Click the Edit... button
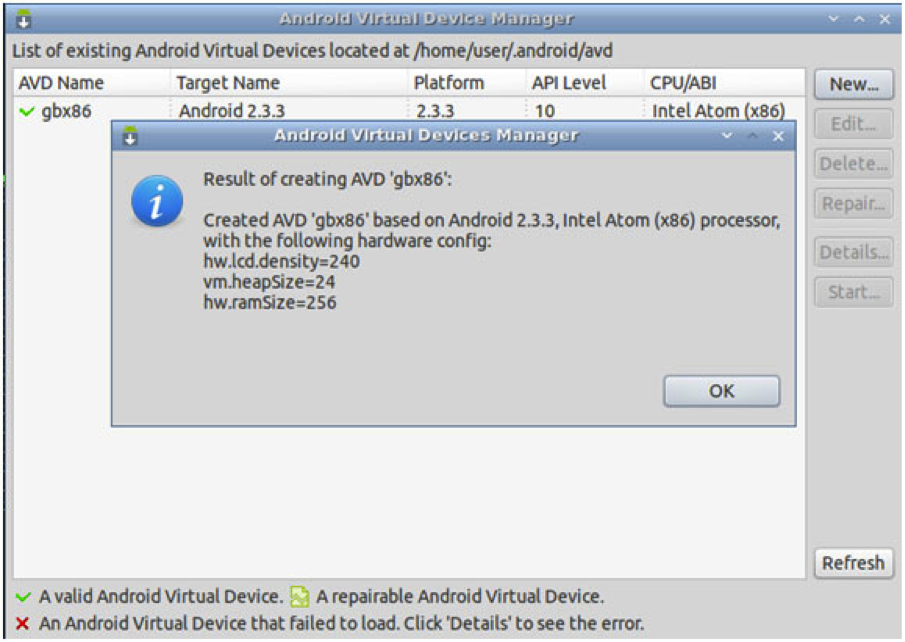905x642 pixels. coord(853,124)
